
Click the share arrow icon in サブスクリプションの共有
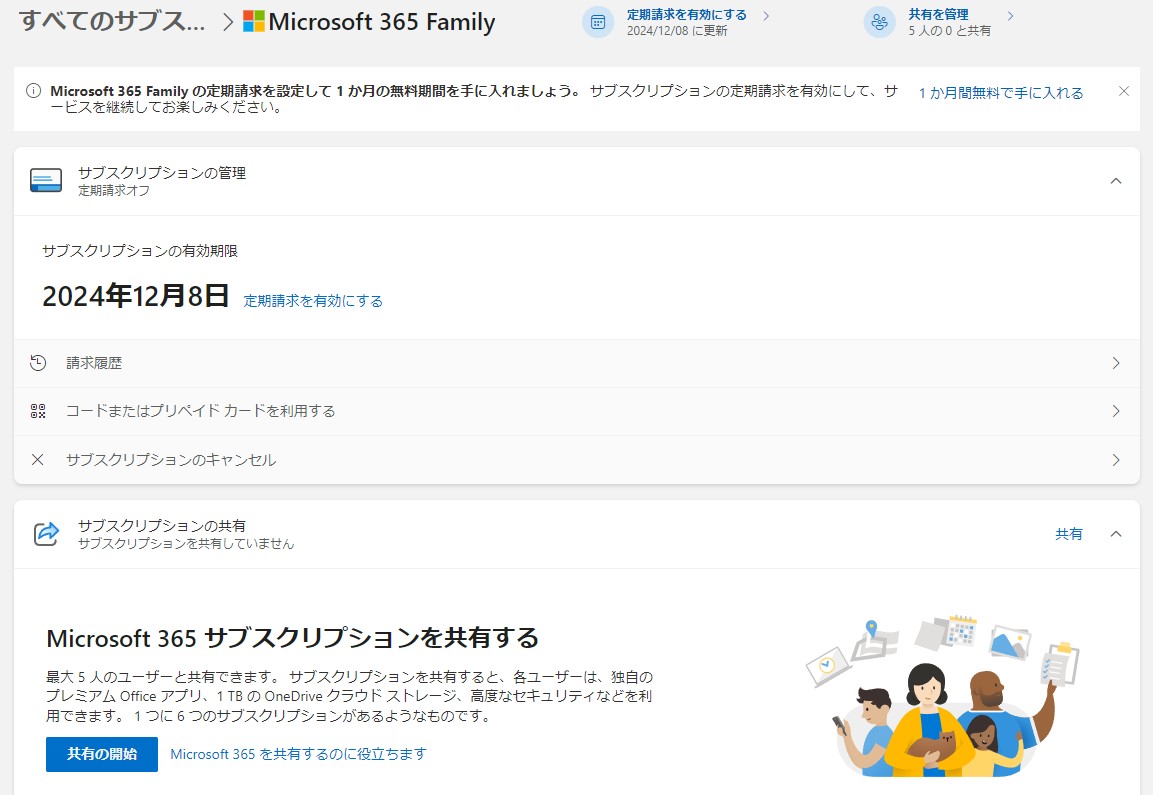tap(47, 533)
